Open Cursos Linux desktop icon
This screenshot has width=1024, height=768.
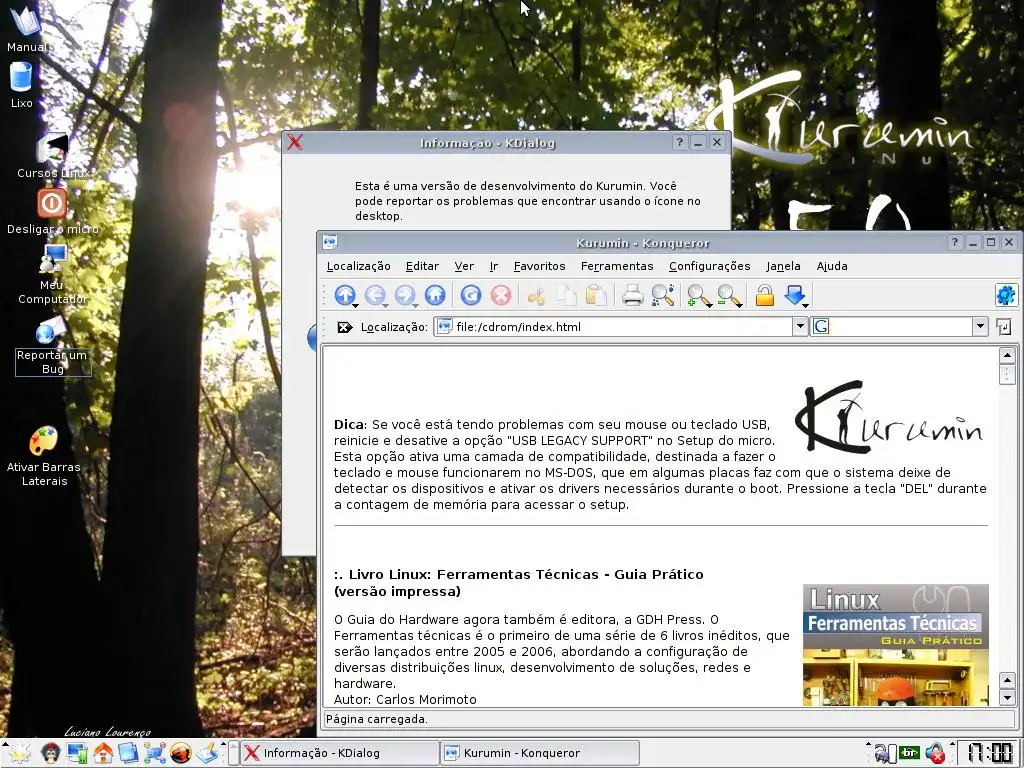[53, 155]
